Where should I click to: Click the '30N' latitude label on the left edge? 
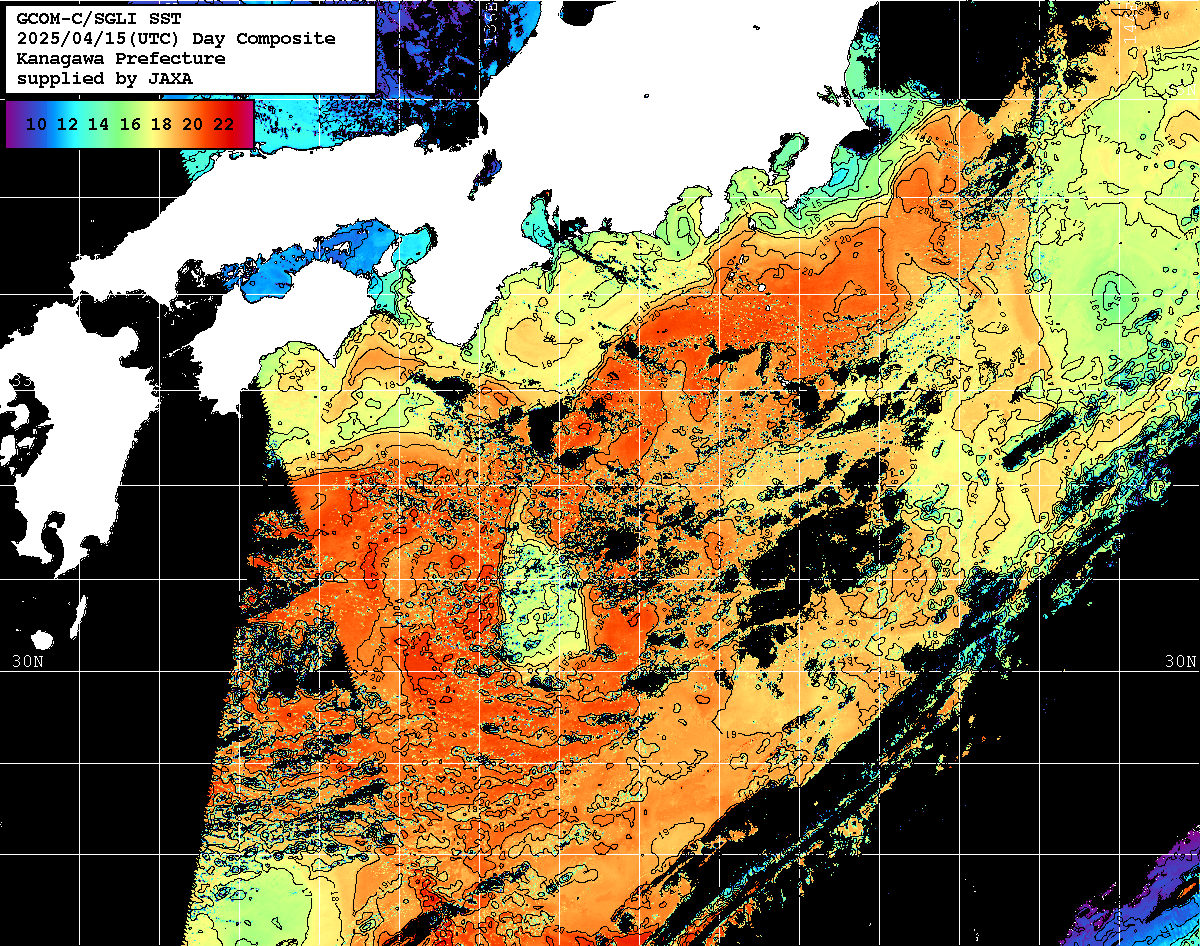(29, 662)
